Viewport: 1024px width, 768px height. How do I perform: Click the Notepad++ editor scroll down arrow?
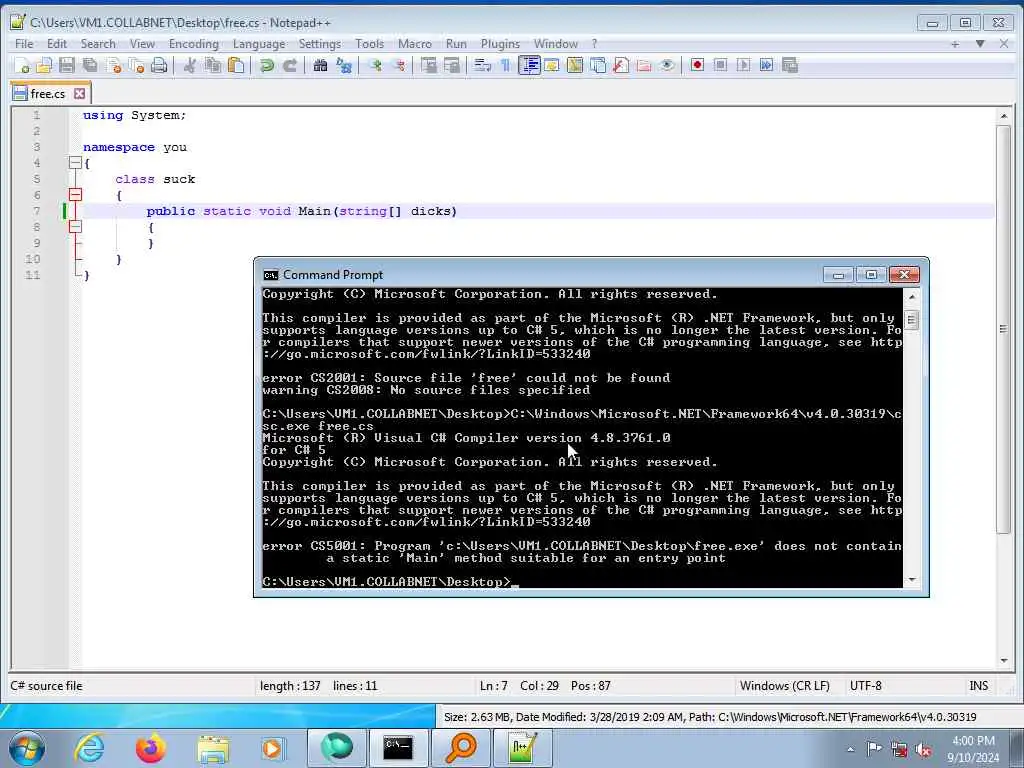(x=1004, y=660)
